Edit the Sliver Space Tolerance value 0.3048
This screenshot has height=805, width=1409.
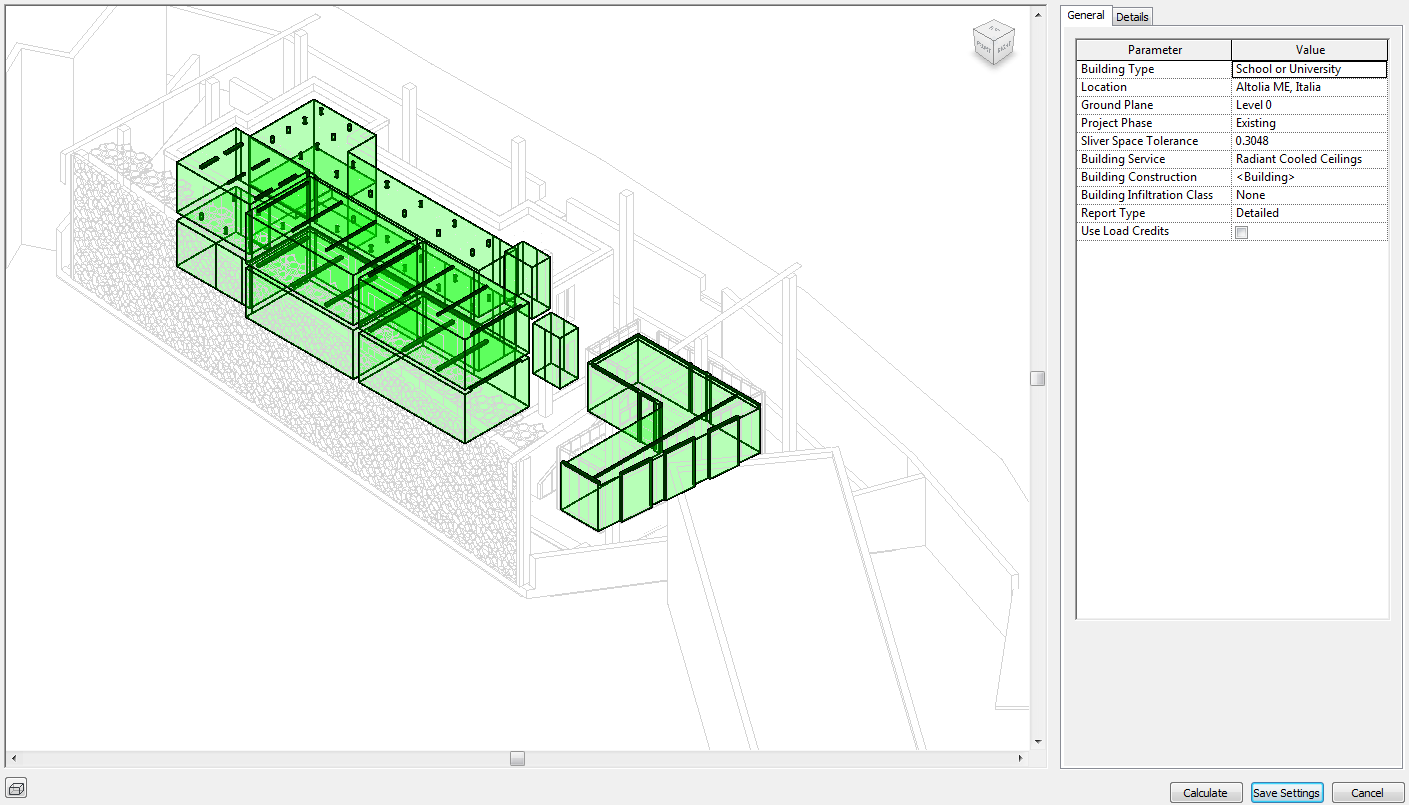(1309, 141)
